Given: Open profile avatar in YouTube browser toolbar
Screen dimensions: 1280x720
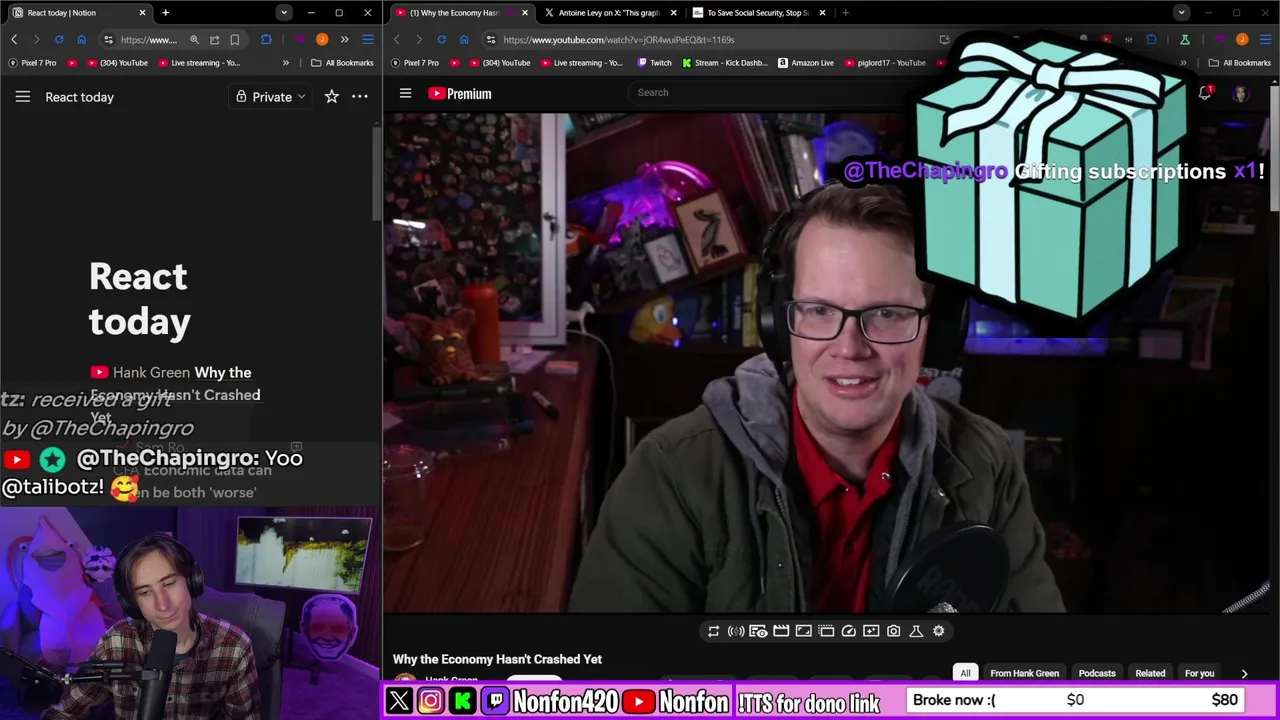Looking at the screenshot, I should coord(1242,40).
